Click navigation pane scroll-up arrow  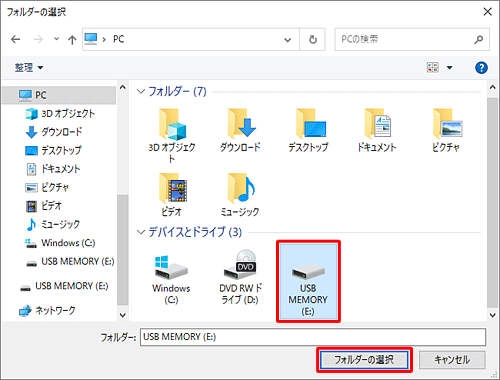[123, 87]
